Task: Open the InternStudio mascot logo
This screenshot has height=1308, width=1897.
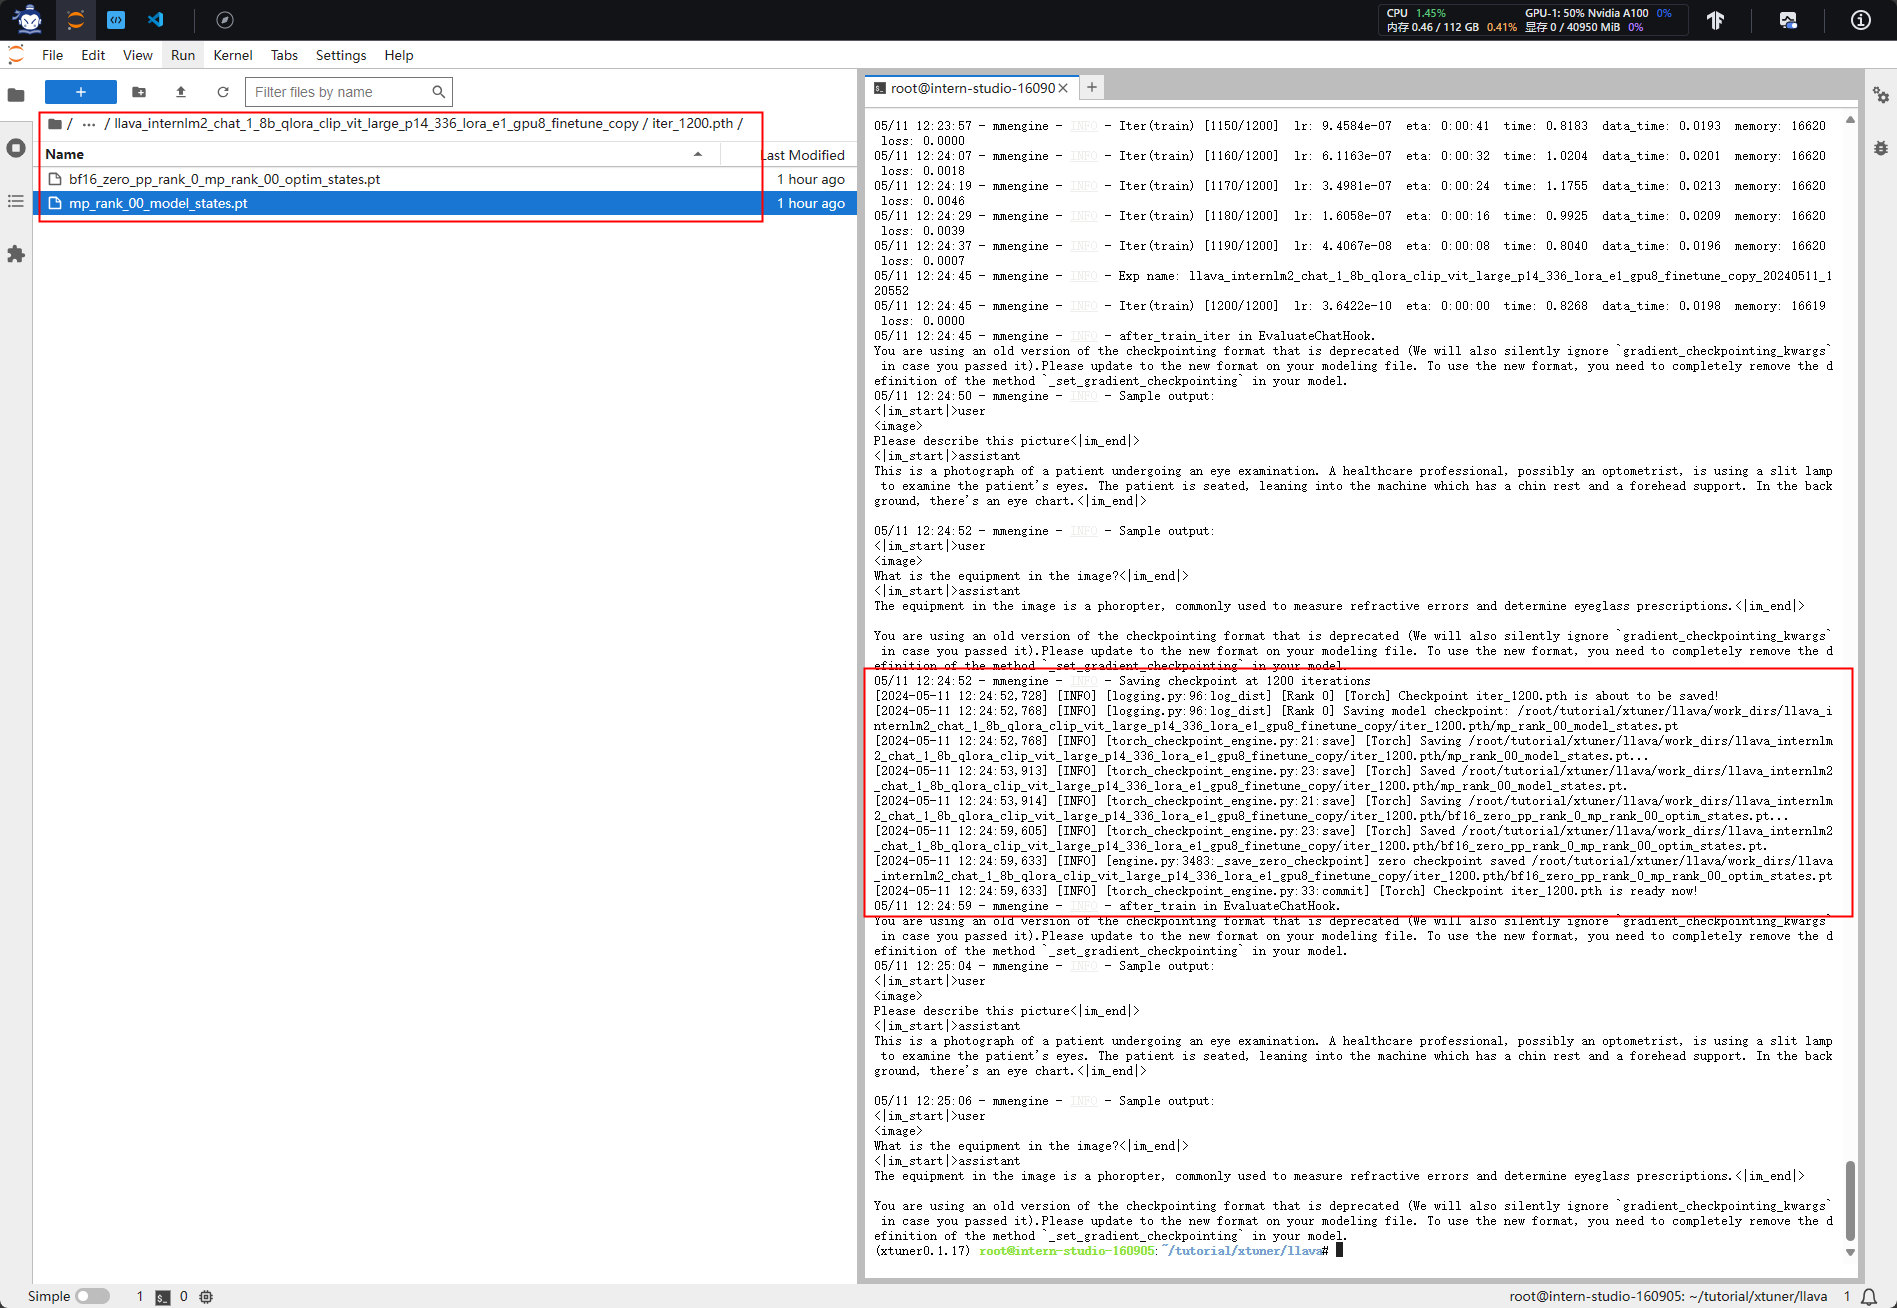Action: pyautogui.click(x=28, y=19)
